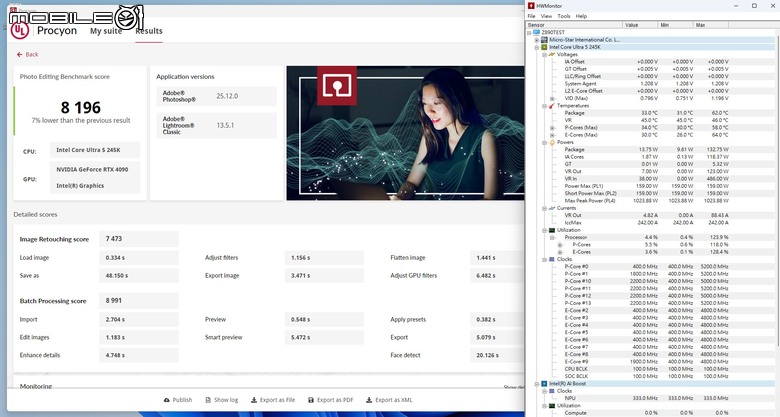Click the Value column header
Screen dimensions: 780x417
(641, 25)
